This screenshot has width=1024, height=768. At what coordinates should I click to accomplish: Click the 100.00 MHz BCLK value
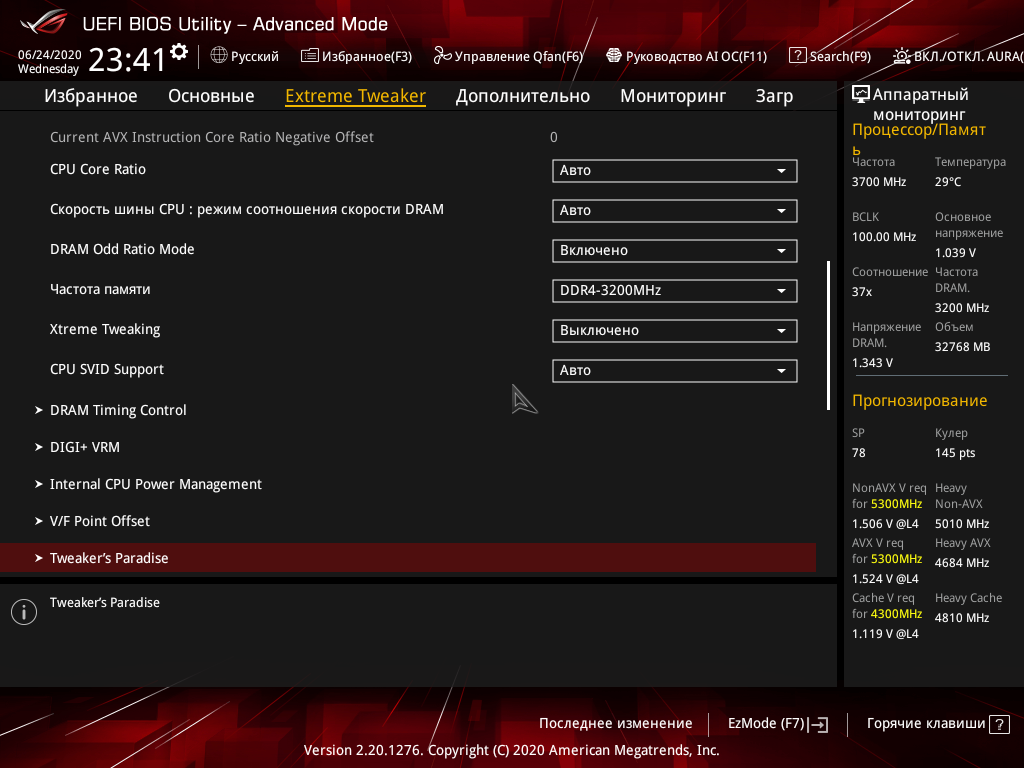coord(884,237)
